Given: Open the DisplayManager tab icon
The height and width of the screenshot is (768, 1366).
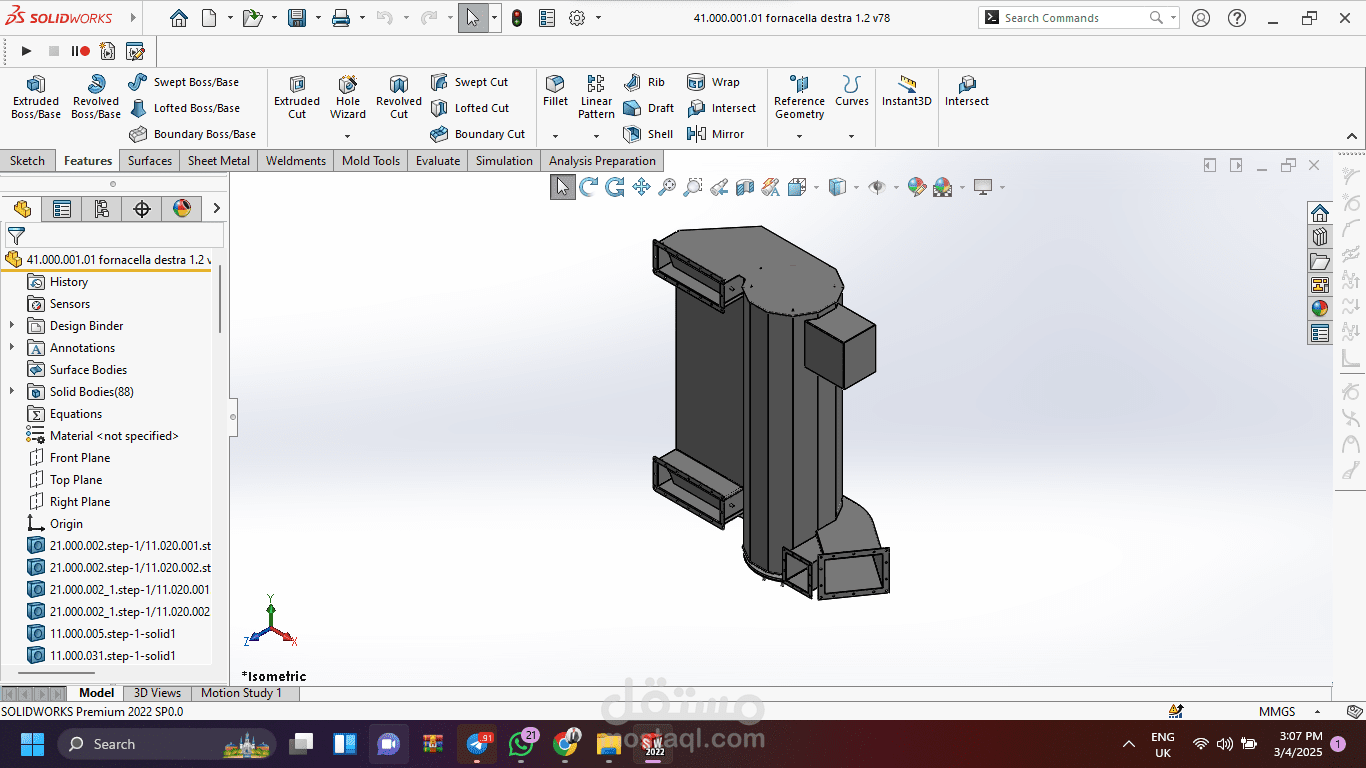Looking at the screenshot, I should [x=182, y=208].
